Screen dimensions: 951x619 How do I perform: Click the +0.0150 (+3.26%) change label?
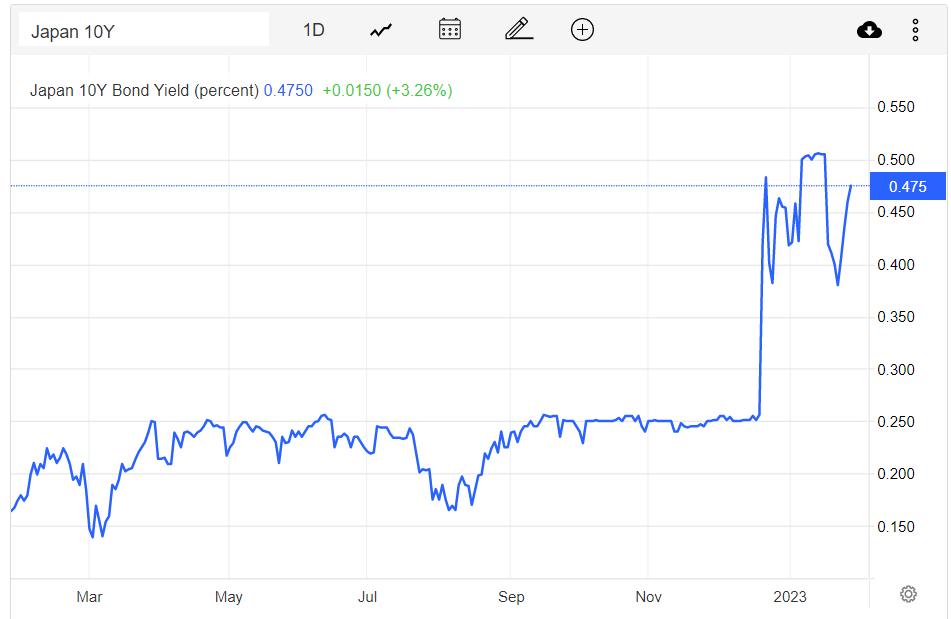388,90
